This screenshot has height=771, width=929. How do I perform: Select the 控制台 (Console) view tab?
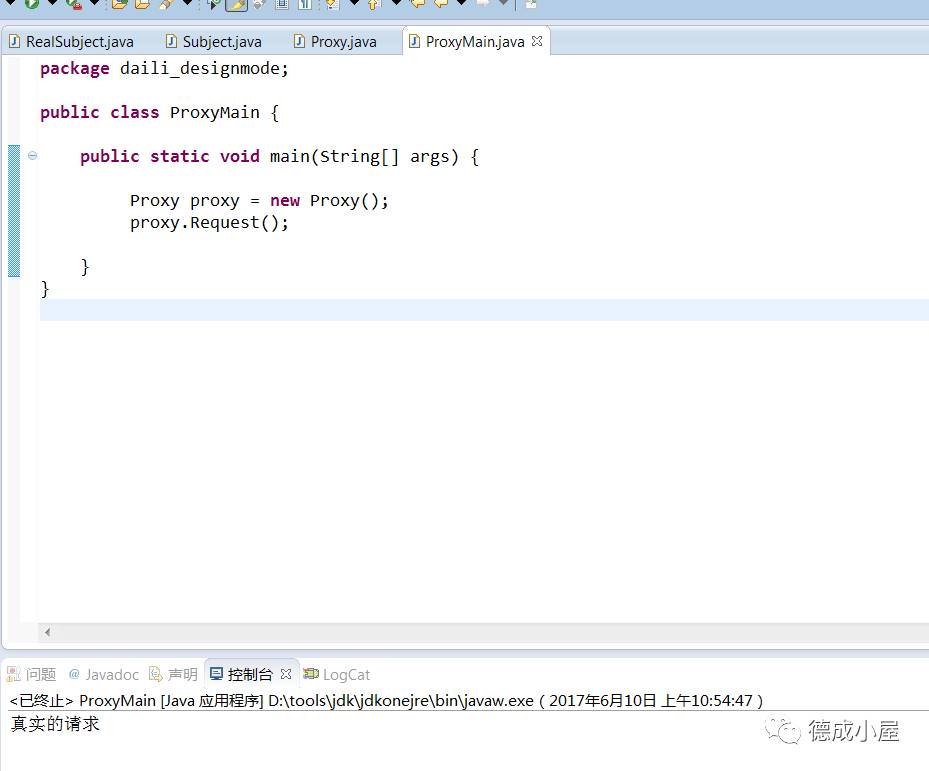[249, 674]
